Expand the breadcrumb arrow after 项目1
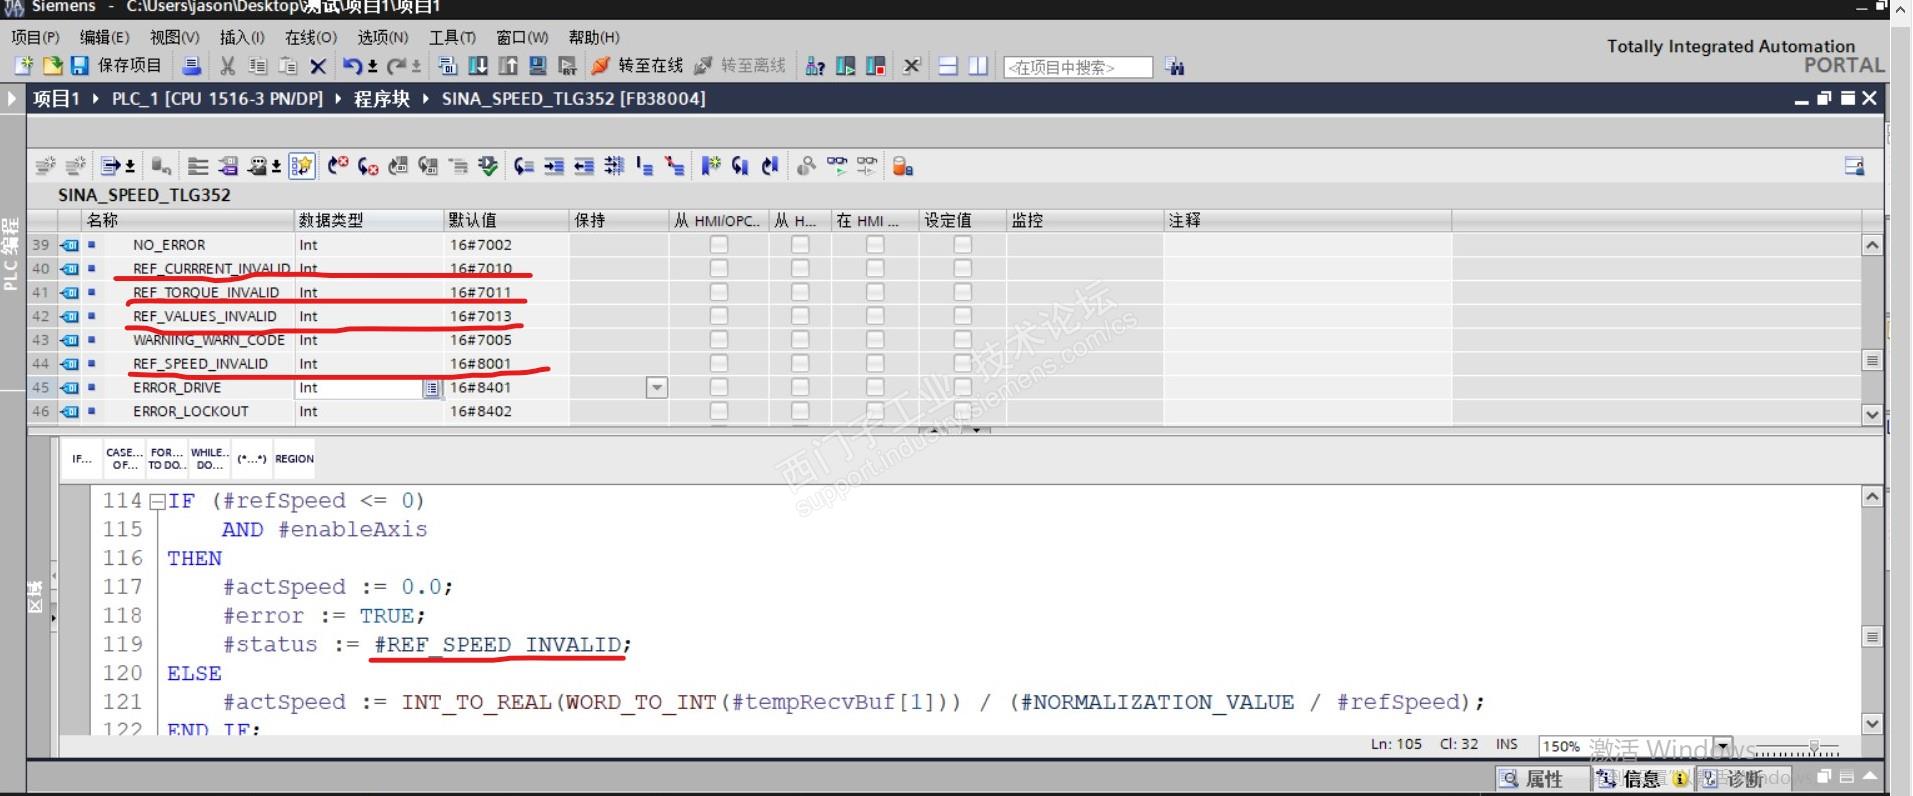Viewport: 1913px width, 796px height. pyautogui.click(x=95, y=99)
